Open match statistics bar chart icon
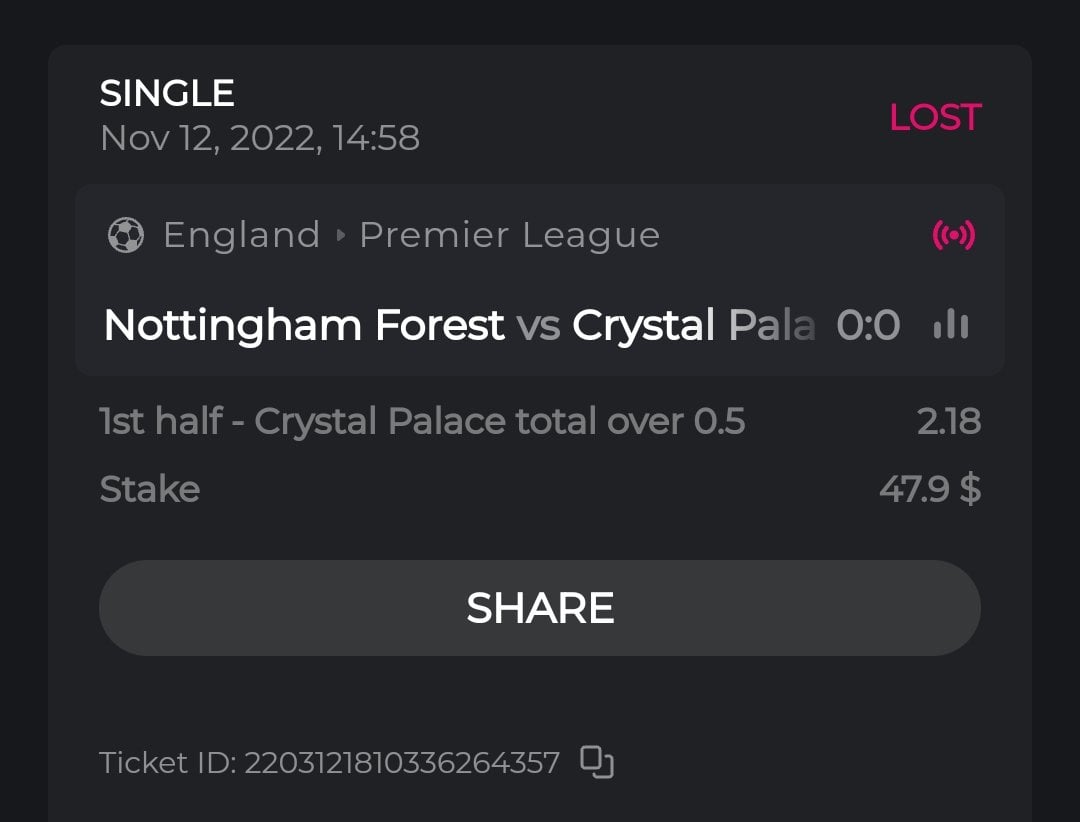The image size is (1080, 822). pos(951,325)
